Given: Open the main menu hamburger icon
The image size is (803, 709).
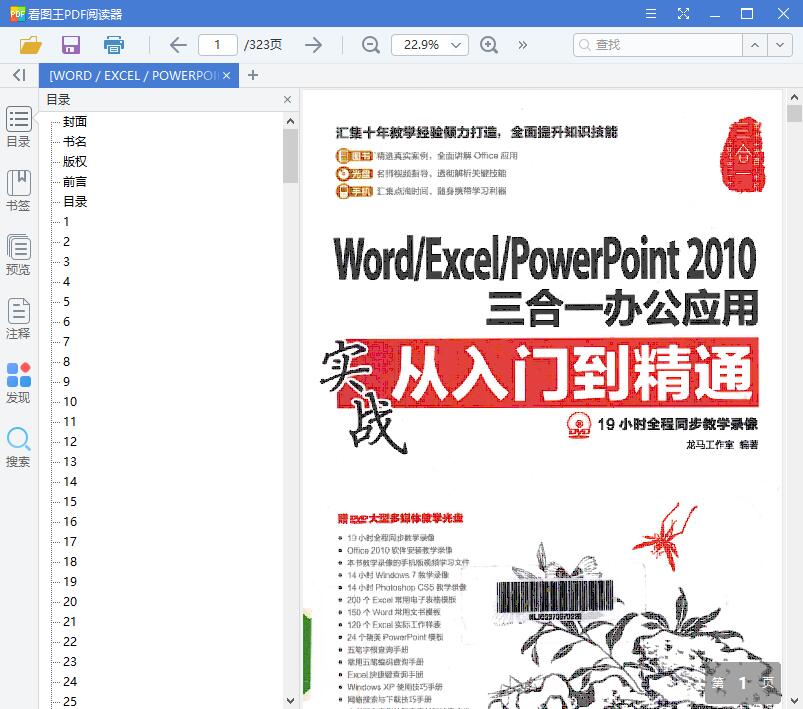Looking at the screenshot, I should 651,14.
